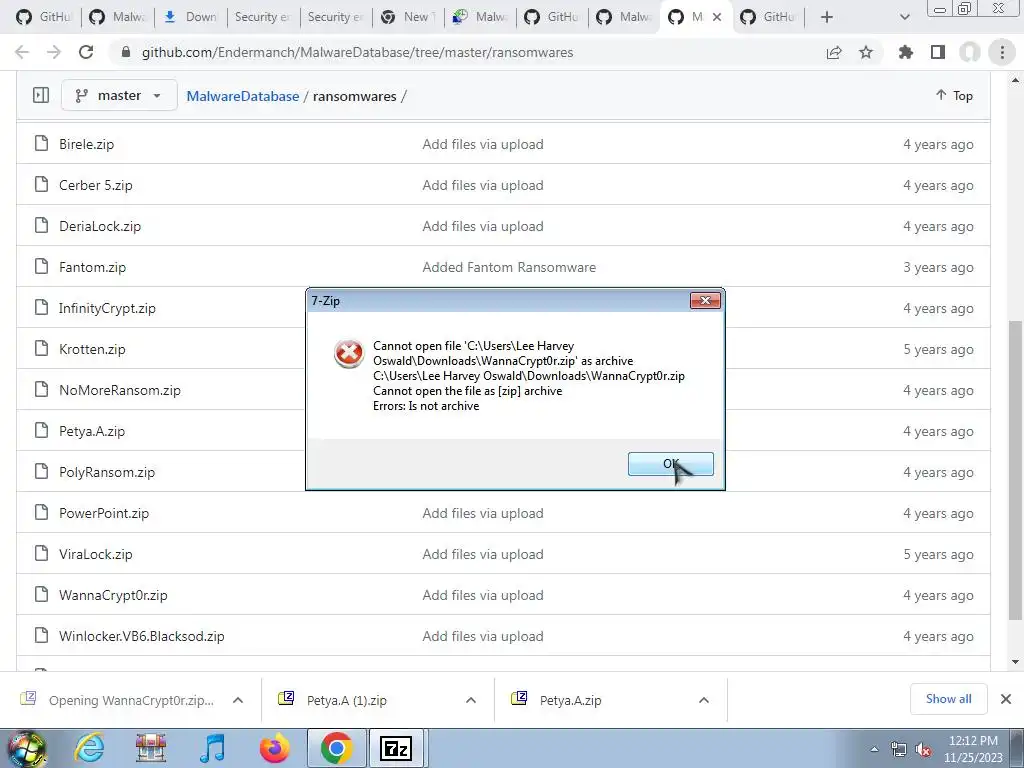1024x768 pixels.
Task: Open the Cerber 5.zip file link
Action: pos(95,185)
